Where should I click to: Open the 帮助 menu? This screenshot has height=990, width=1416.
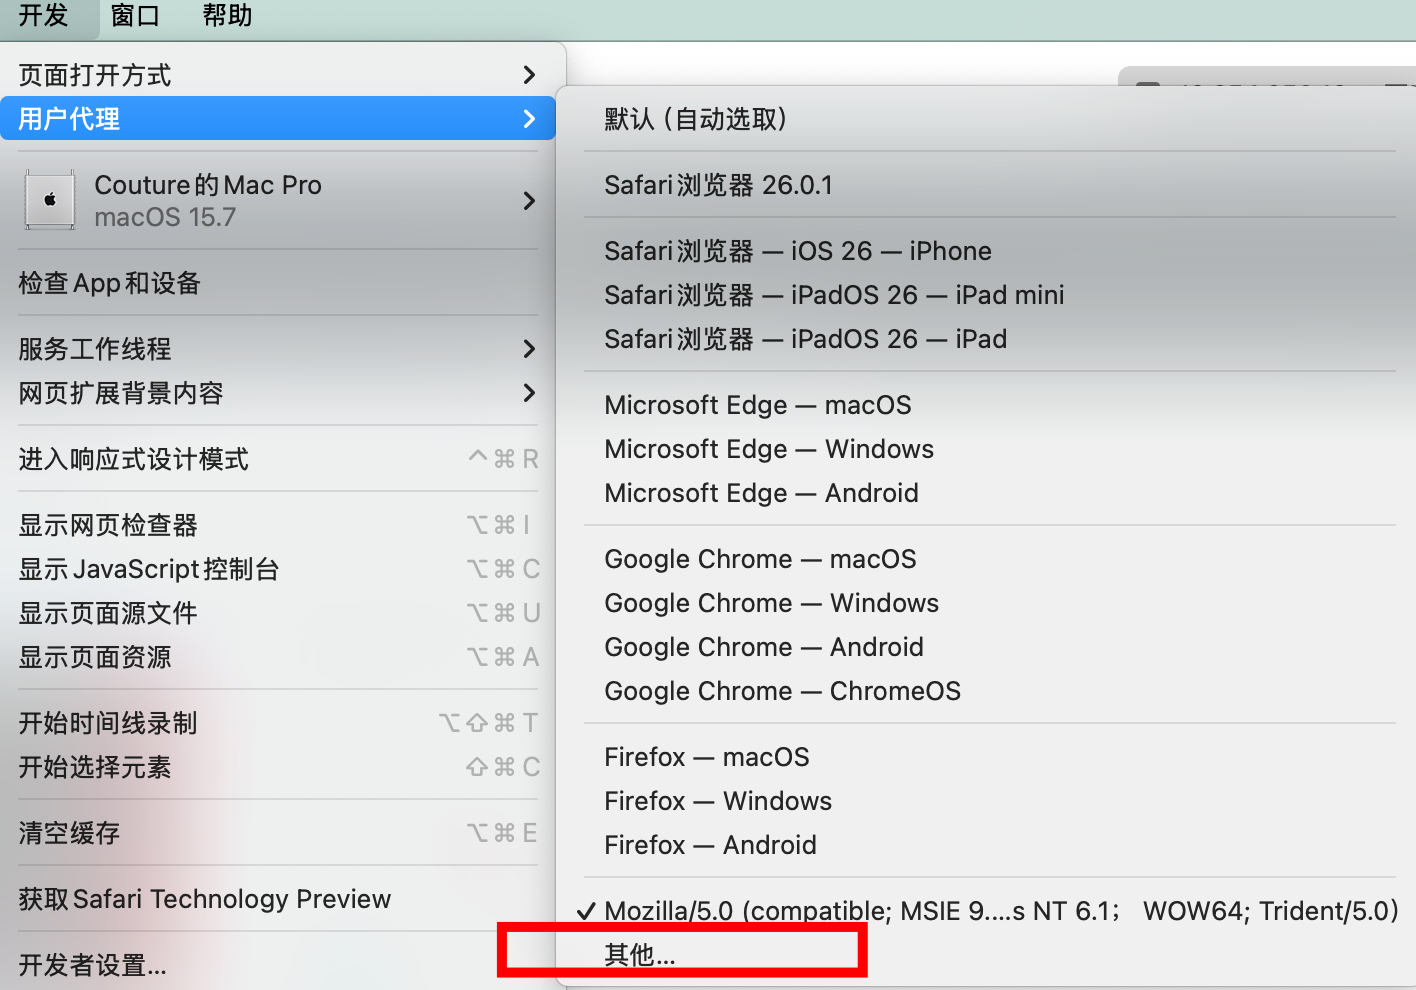pyautogui.click(x=227, y=16)
